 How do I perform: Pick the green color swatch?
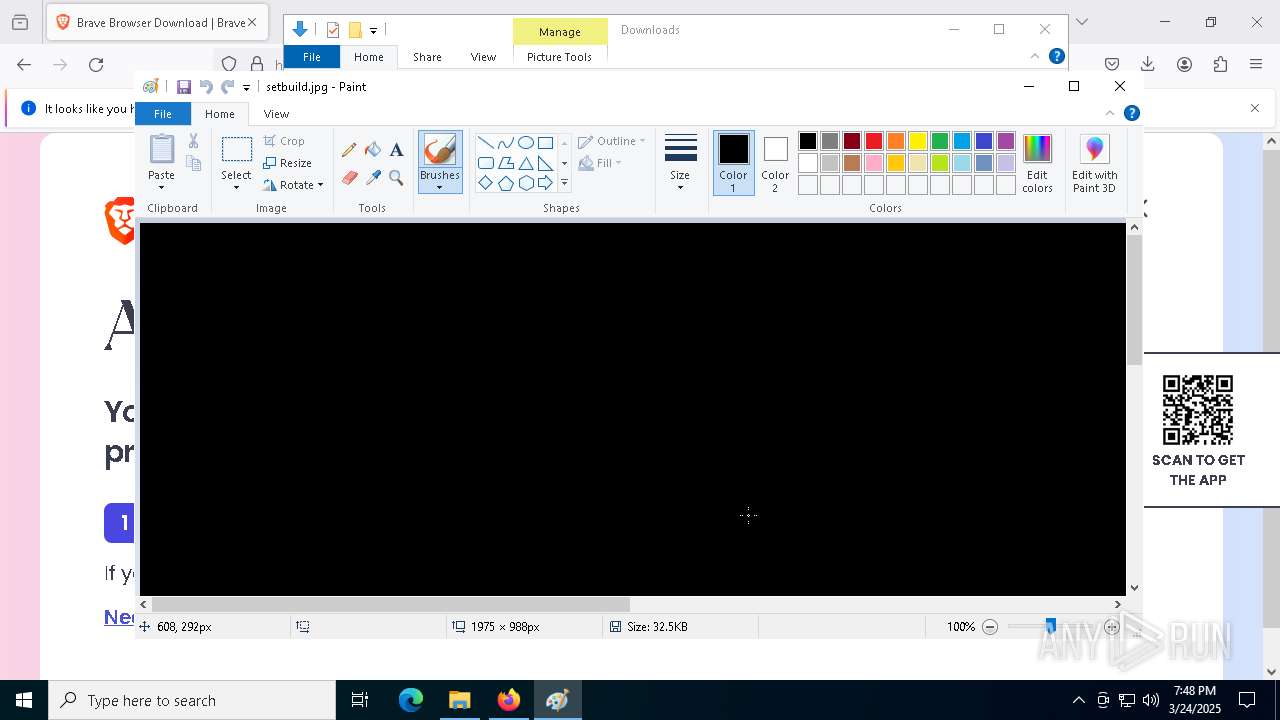[x=940, y=141]
